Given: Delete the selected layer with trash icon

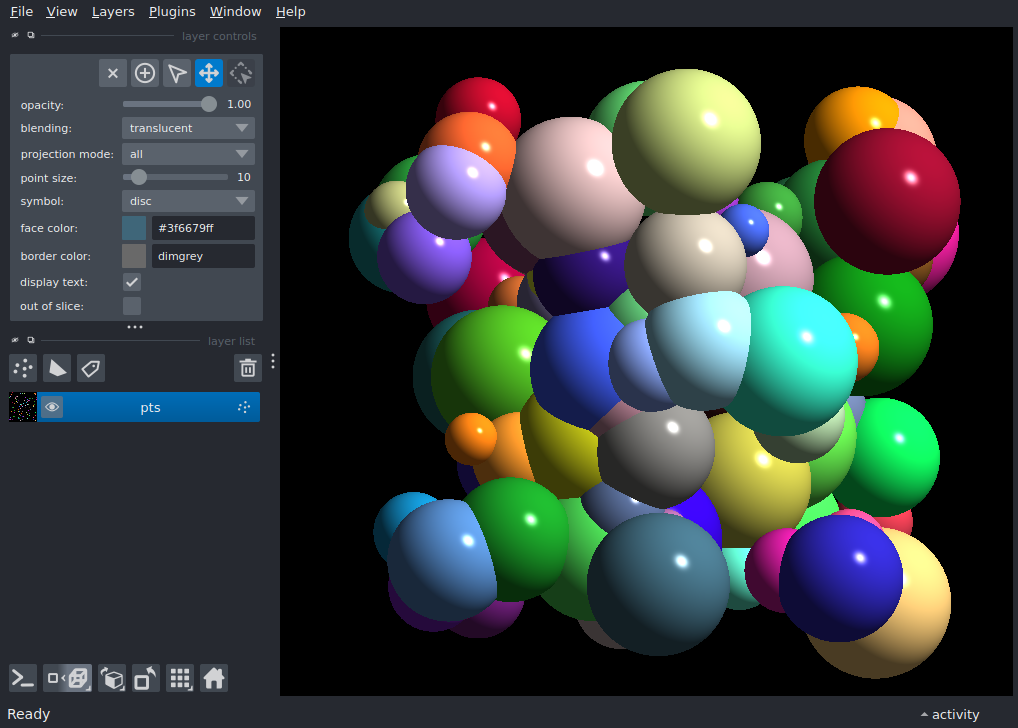Looking at the screenshot, I should tap(248, 368).
